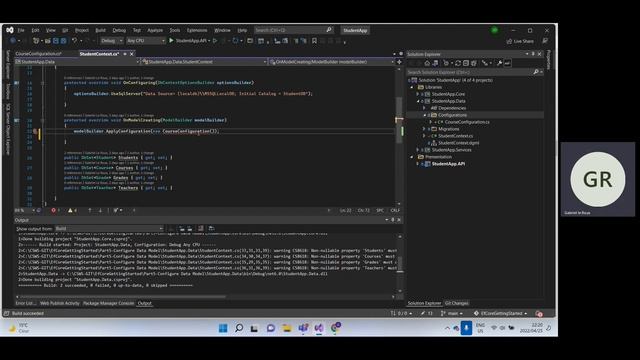640x360 pixels.
Task: Open the Any CPU platform dropdown
Action: click(x=145, y=41)
